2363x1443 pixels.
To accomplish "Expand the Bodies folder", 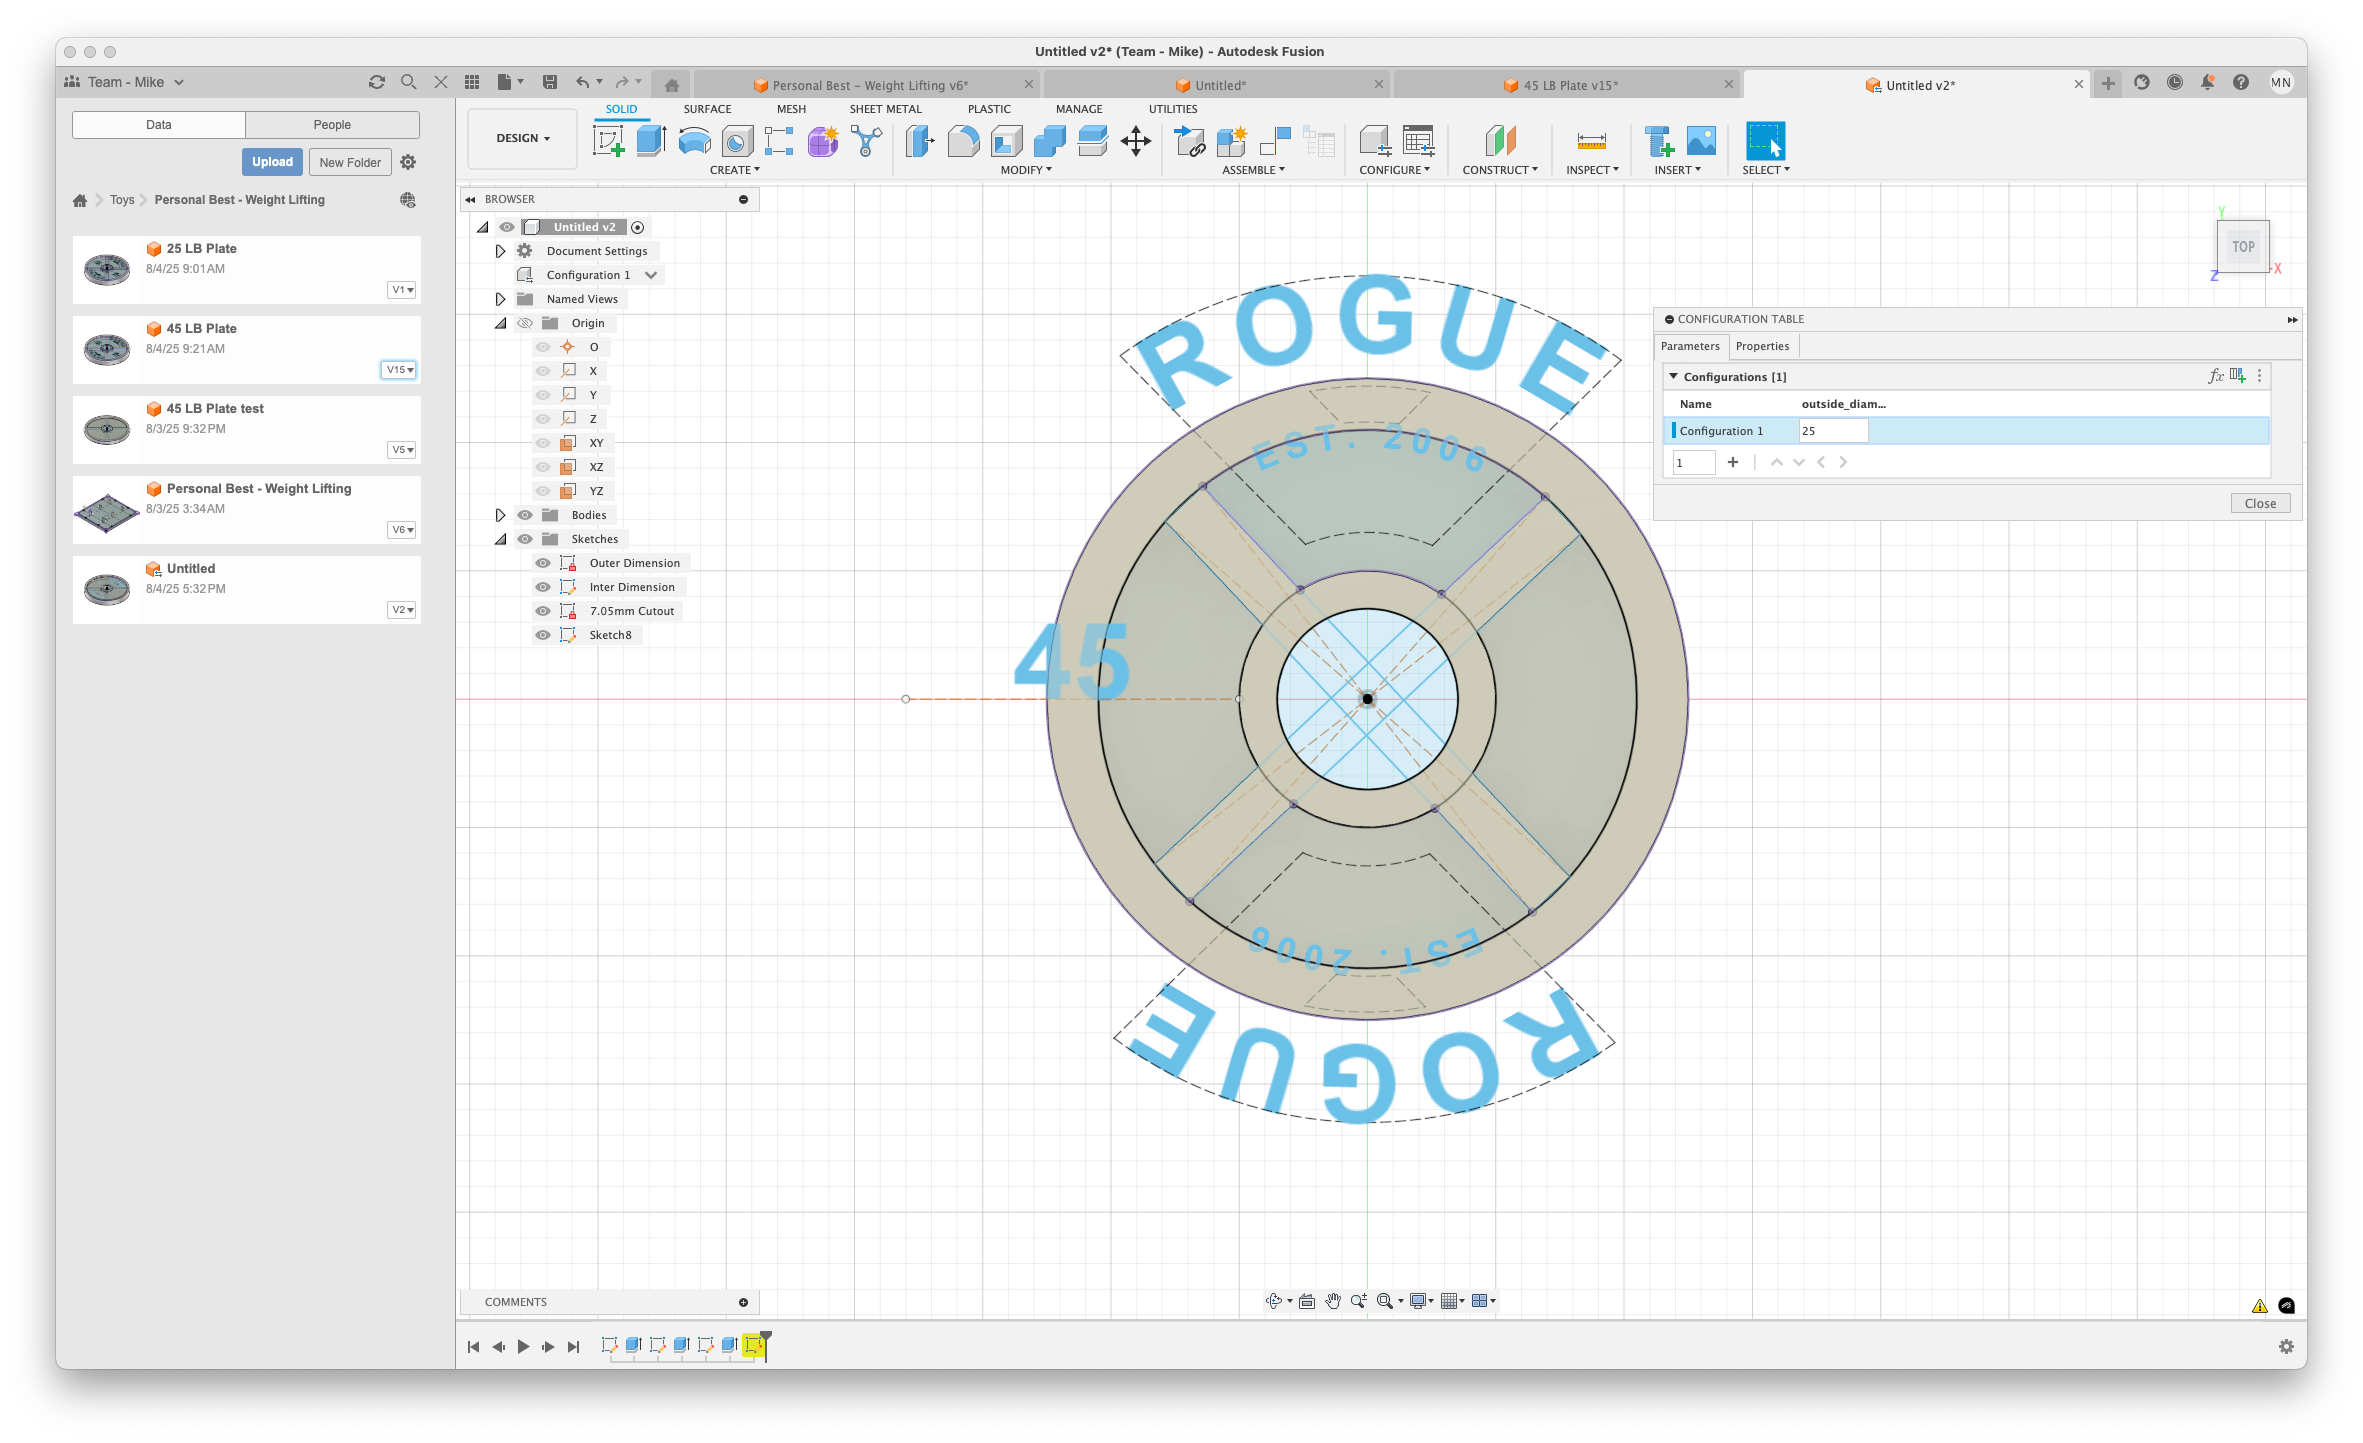I will (x=500, y=514).
